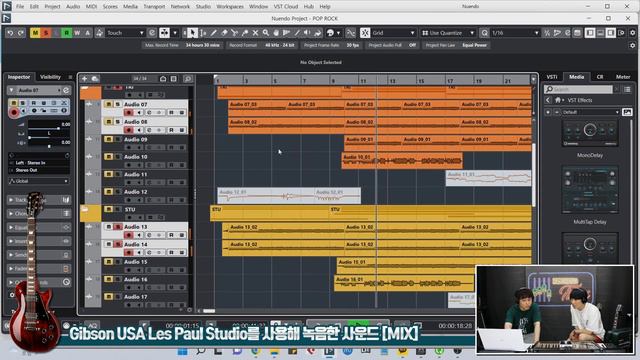
Task: Switch to the Meter tab
Action: pyautogui.click(x=623, y=77)
